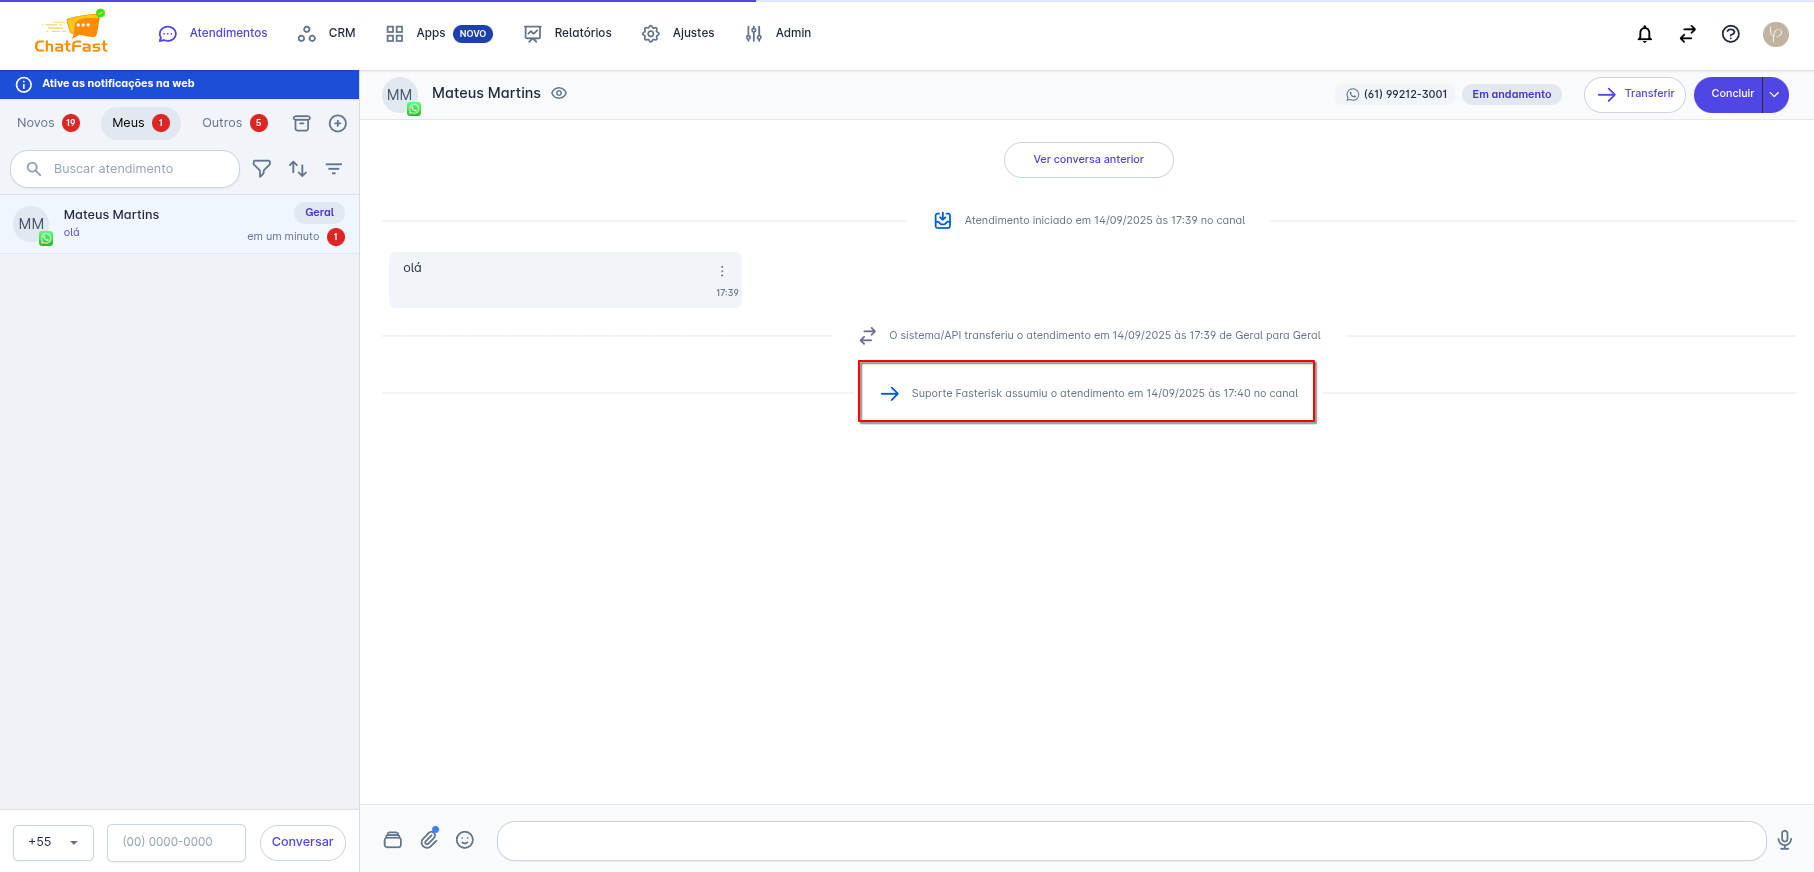The height and width of the screenshot is (872, 1814).
Task: Open the +55 country code dropdown
Action: point(53,842)
